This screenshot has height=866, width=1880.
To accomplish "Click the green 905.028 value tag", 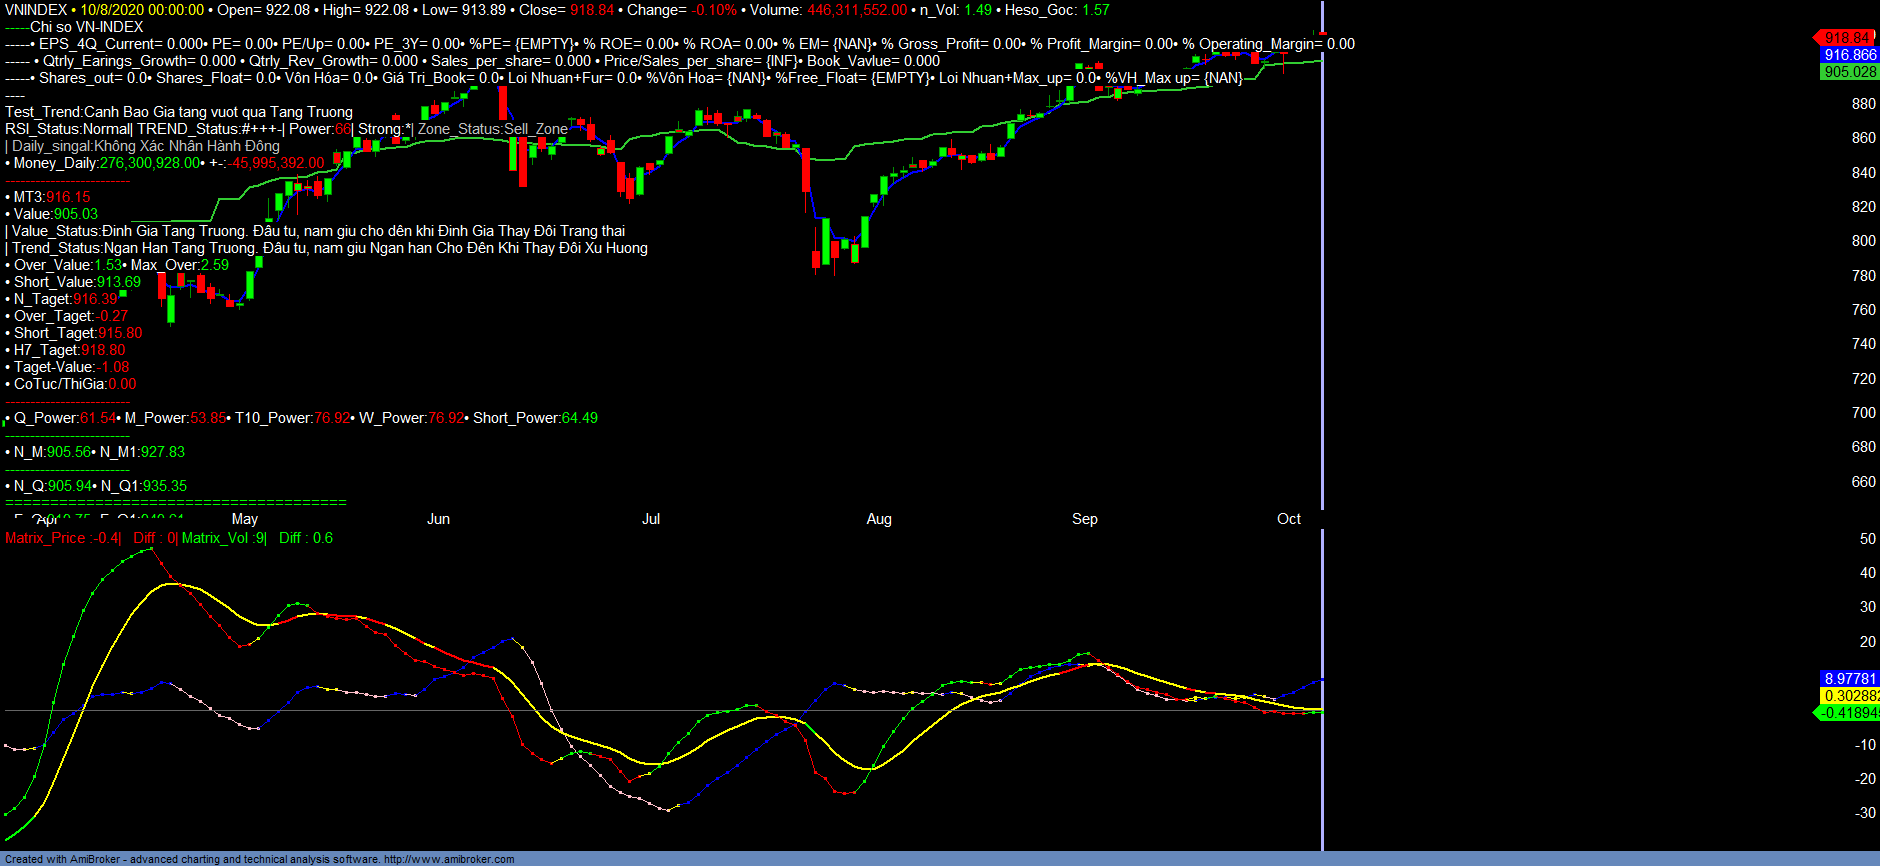I will click(1849, 72).
